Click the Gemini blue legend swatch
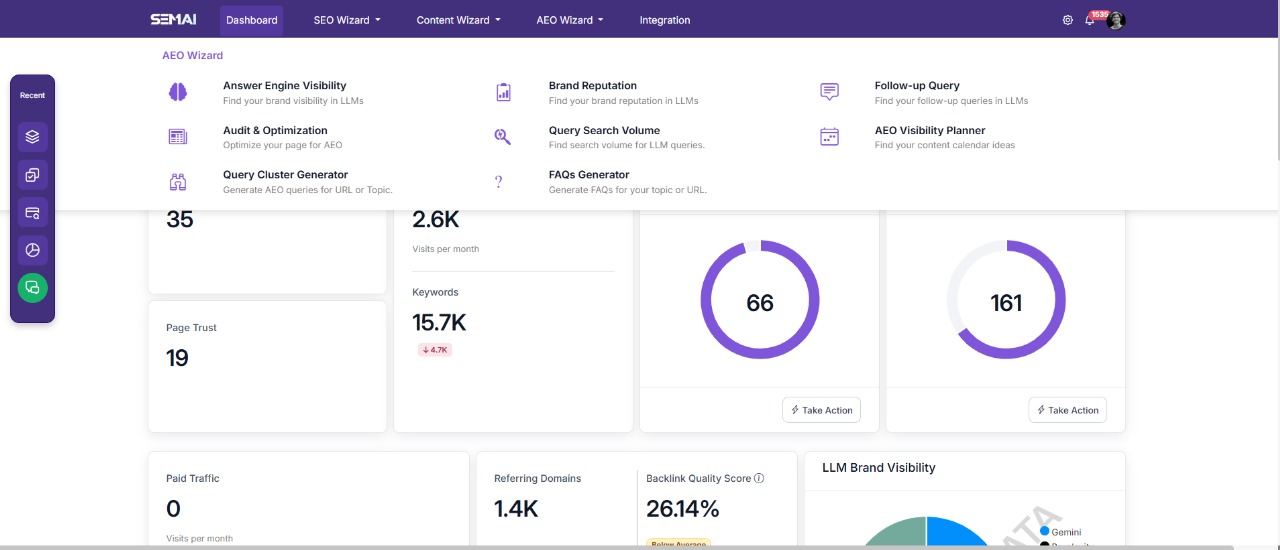Screen dimensions: 1280x550 [x=1045, y=531]
